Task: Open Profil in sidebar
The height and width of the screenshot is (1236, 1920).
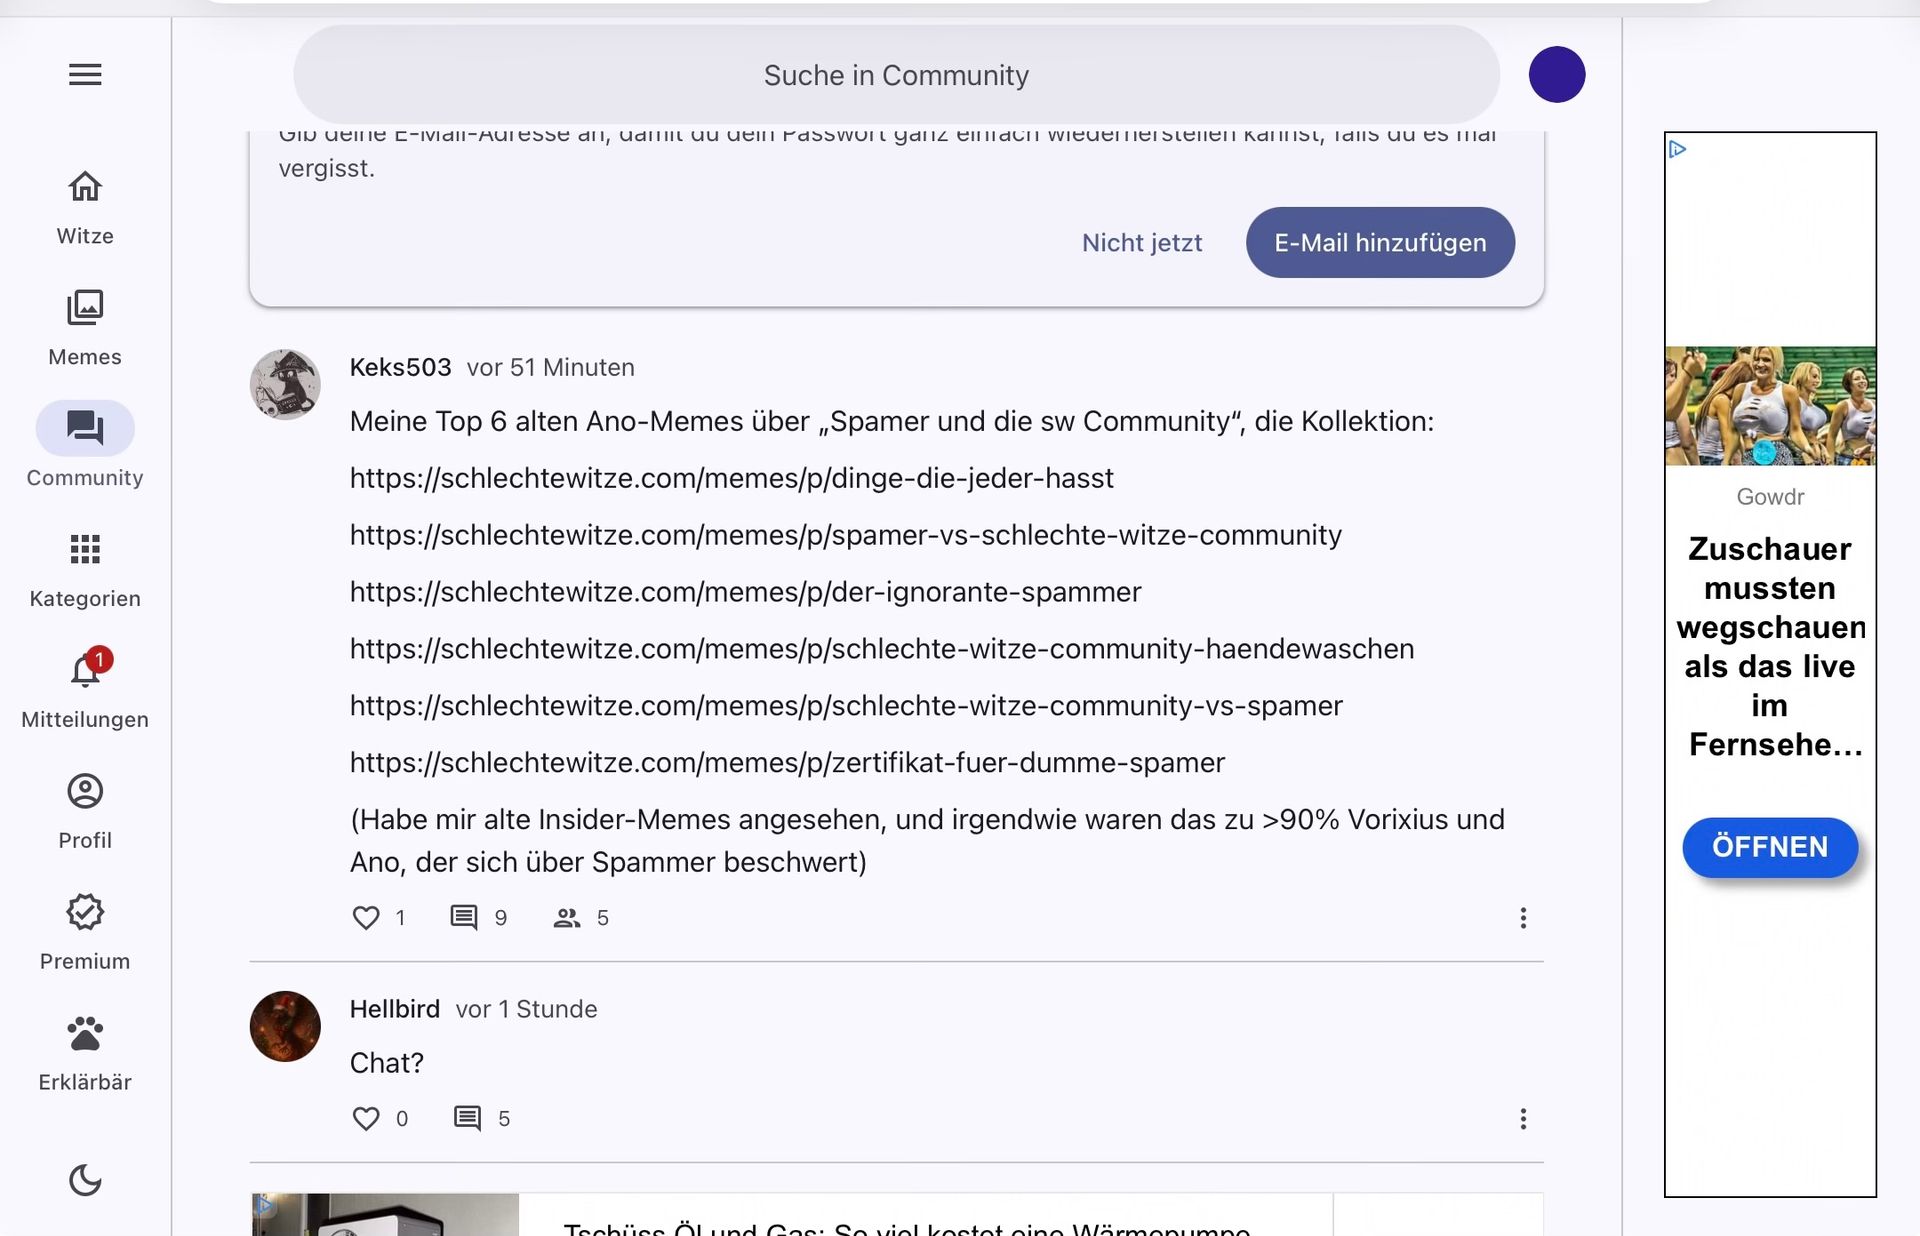Action: pos(85,791)
